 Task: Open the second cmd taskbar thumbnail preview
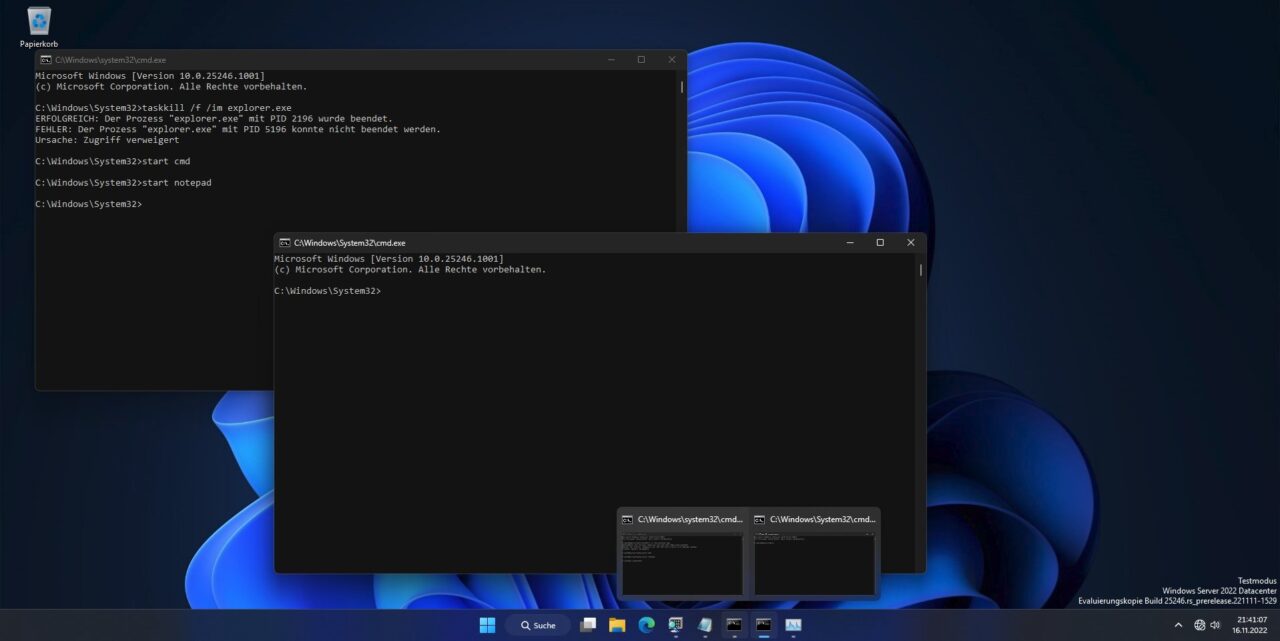tap(814, 555)
